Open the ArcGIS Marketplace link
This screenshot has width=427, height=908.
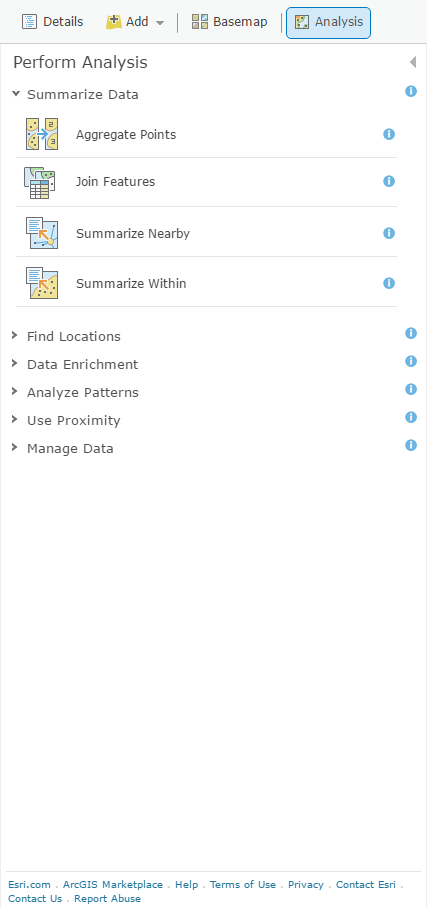pyautogui.click(x=113, y=884)
